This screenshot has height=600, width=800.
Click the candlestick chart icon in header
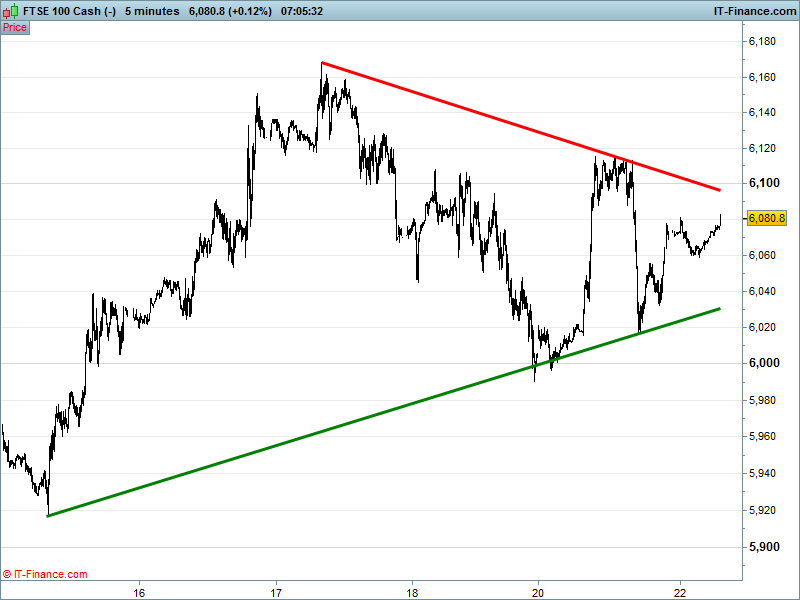11,11
